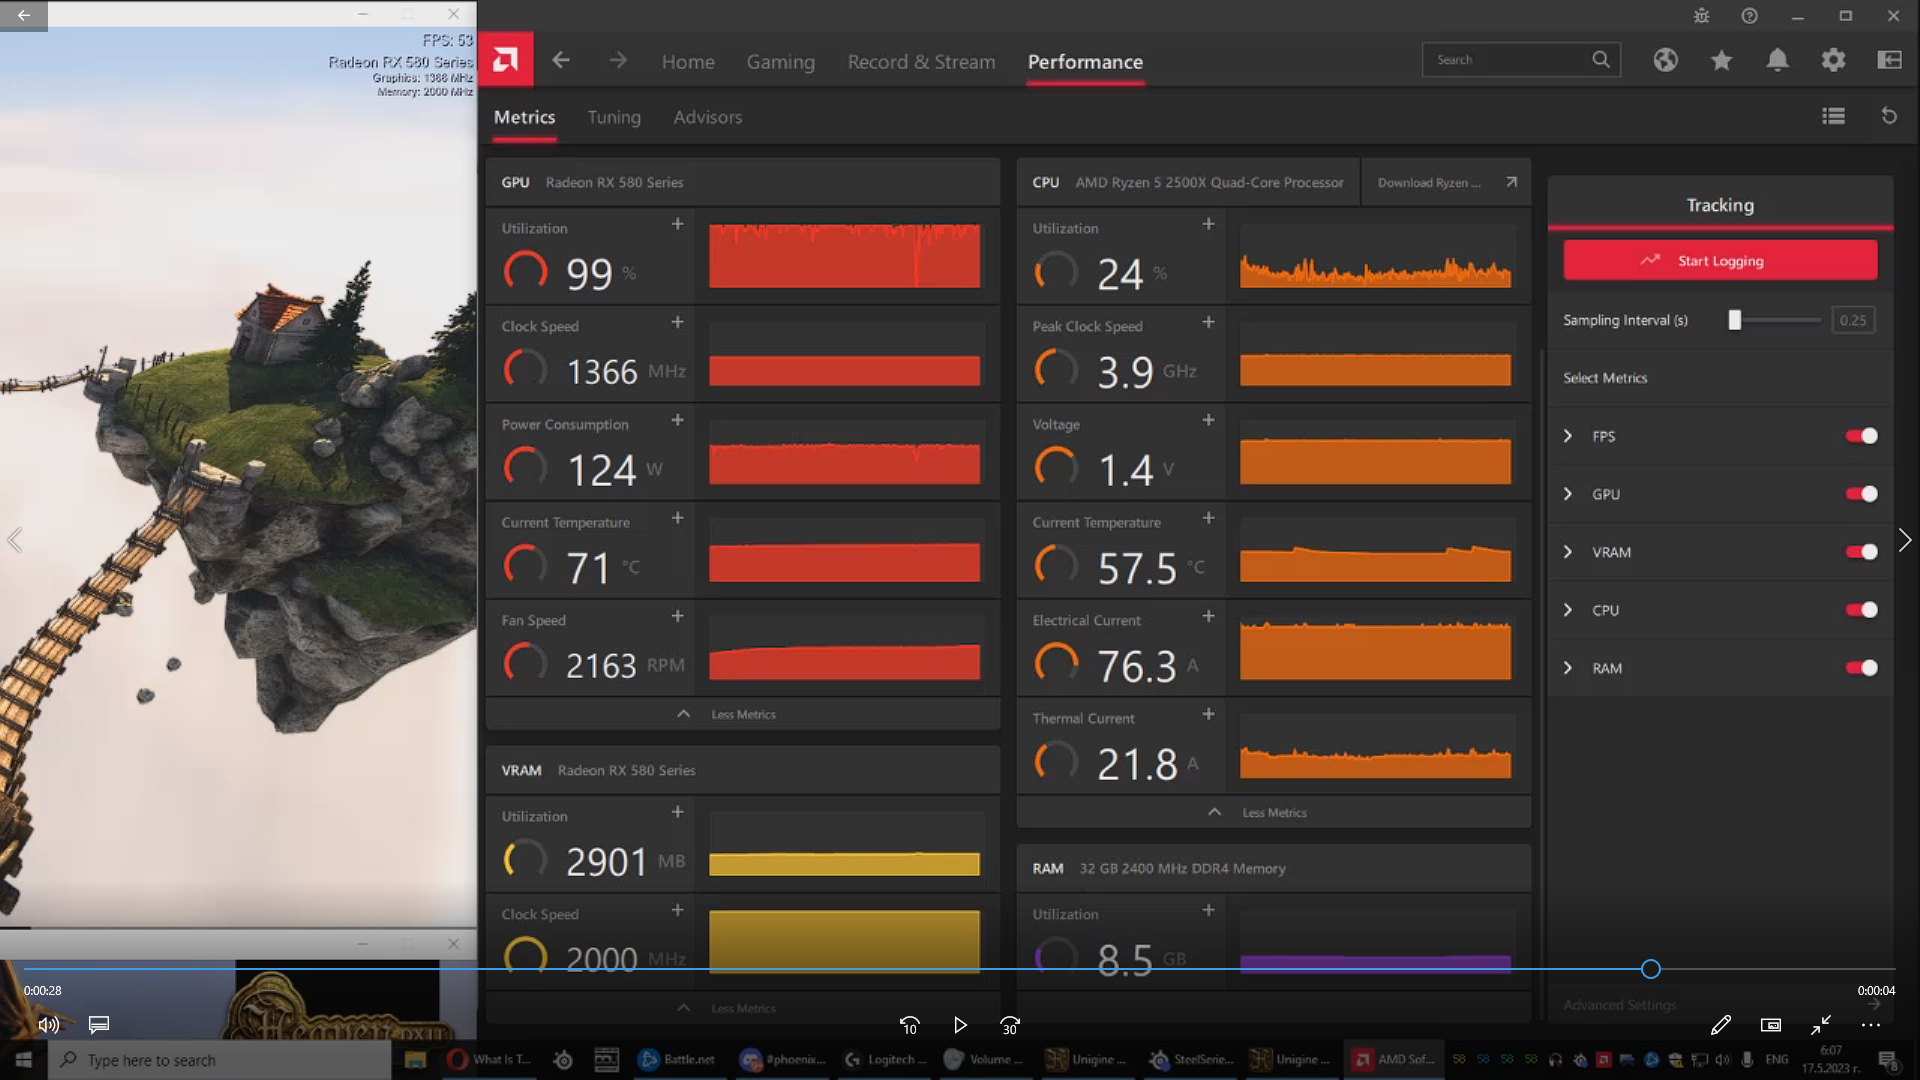Viewport: 1920px width, 1080px height.
Task: Expand the CPU metrics chevron in Tracking
Action: (1568, 610)
